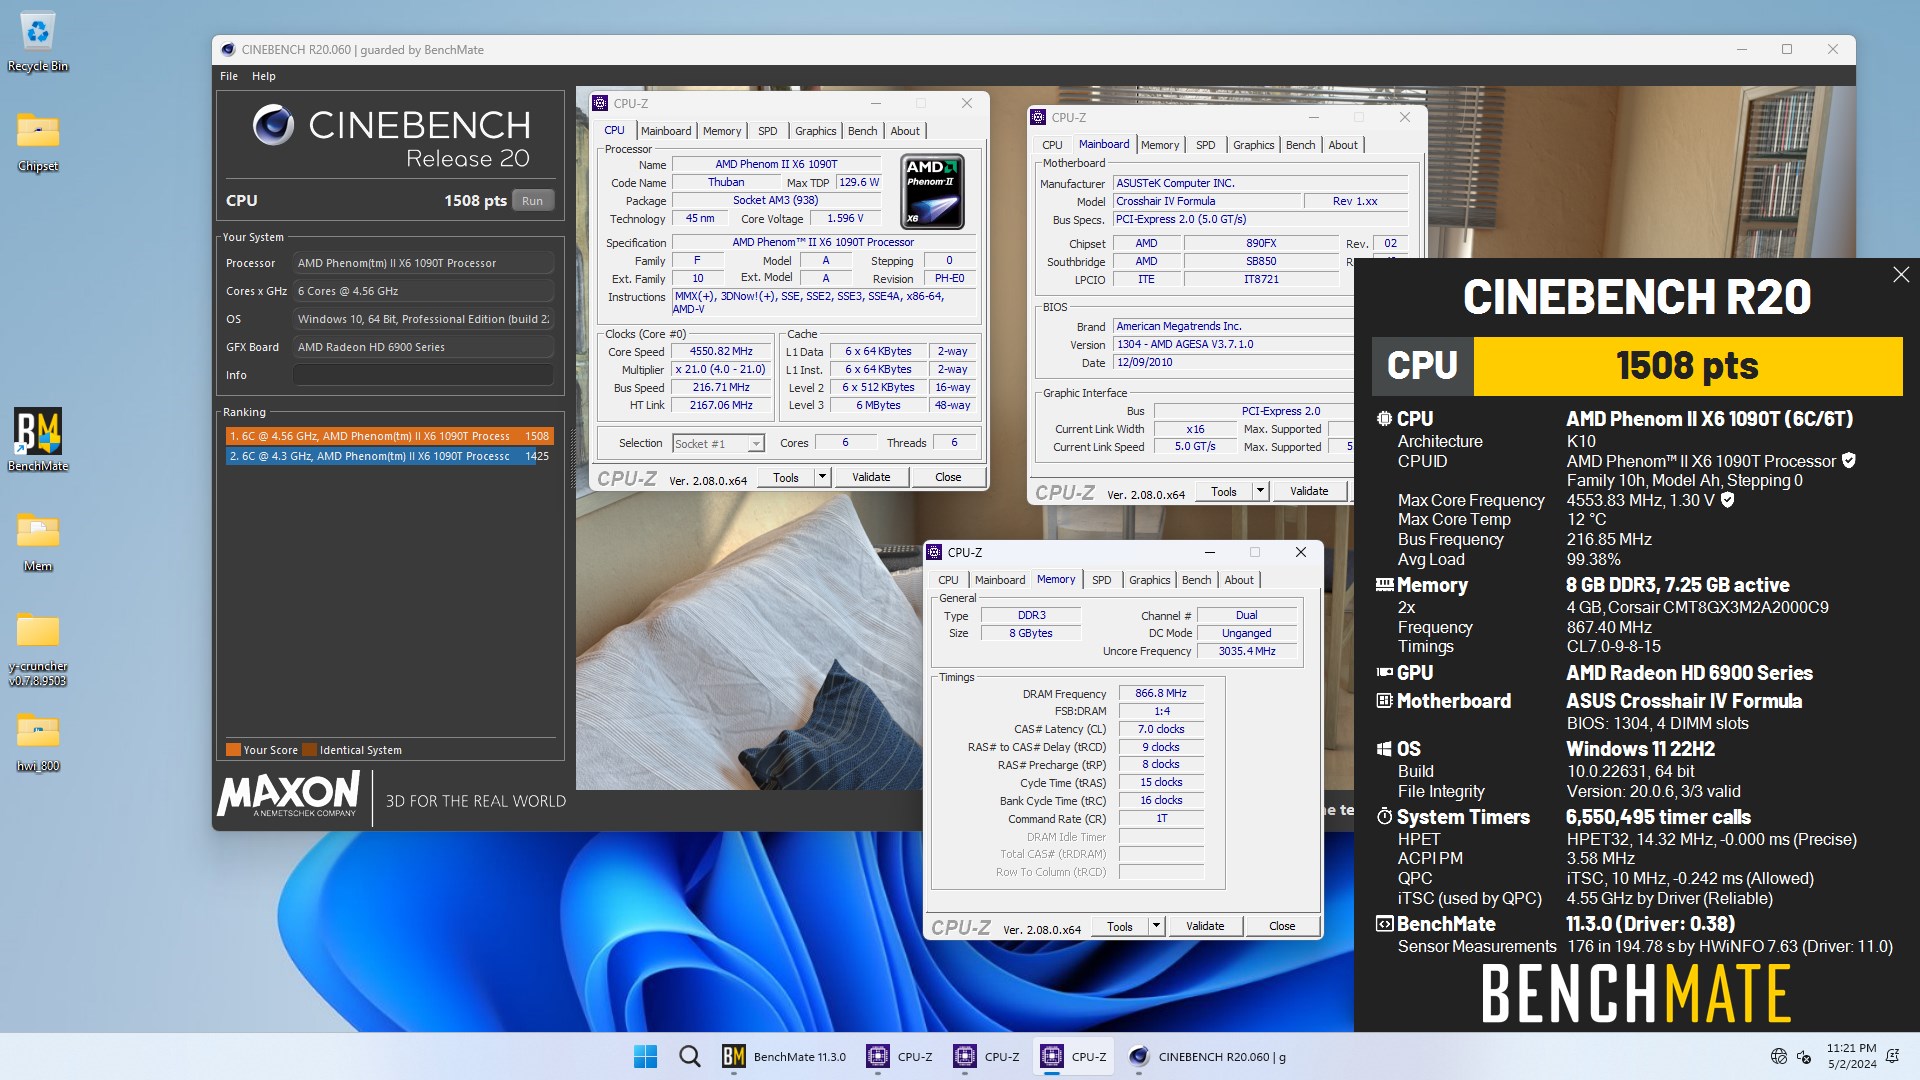1920x1080 pixels.
Task: Expand Tools arrow in CPU-Z Memory window
Action: pyautogui.click(x=1156, y=926)
